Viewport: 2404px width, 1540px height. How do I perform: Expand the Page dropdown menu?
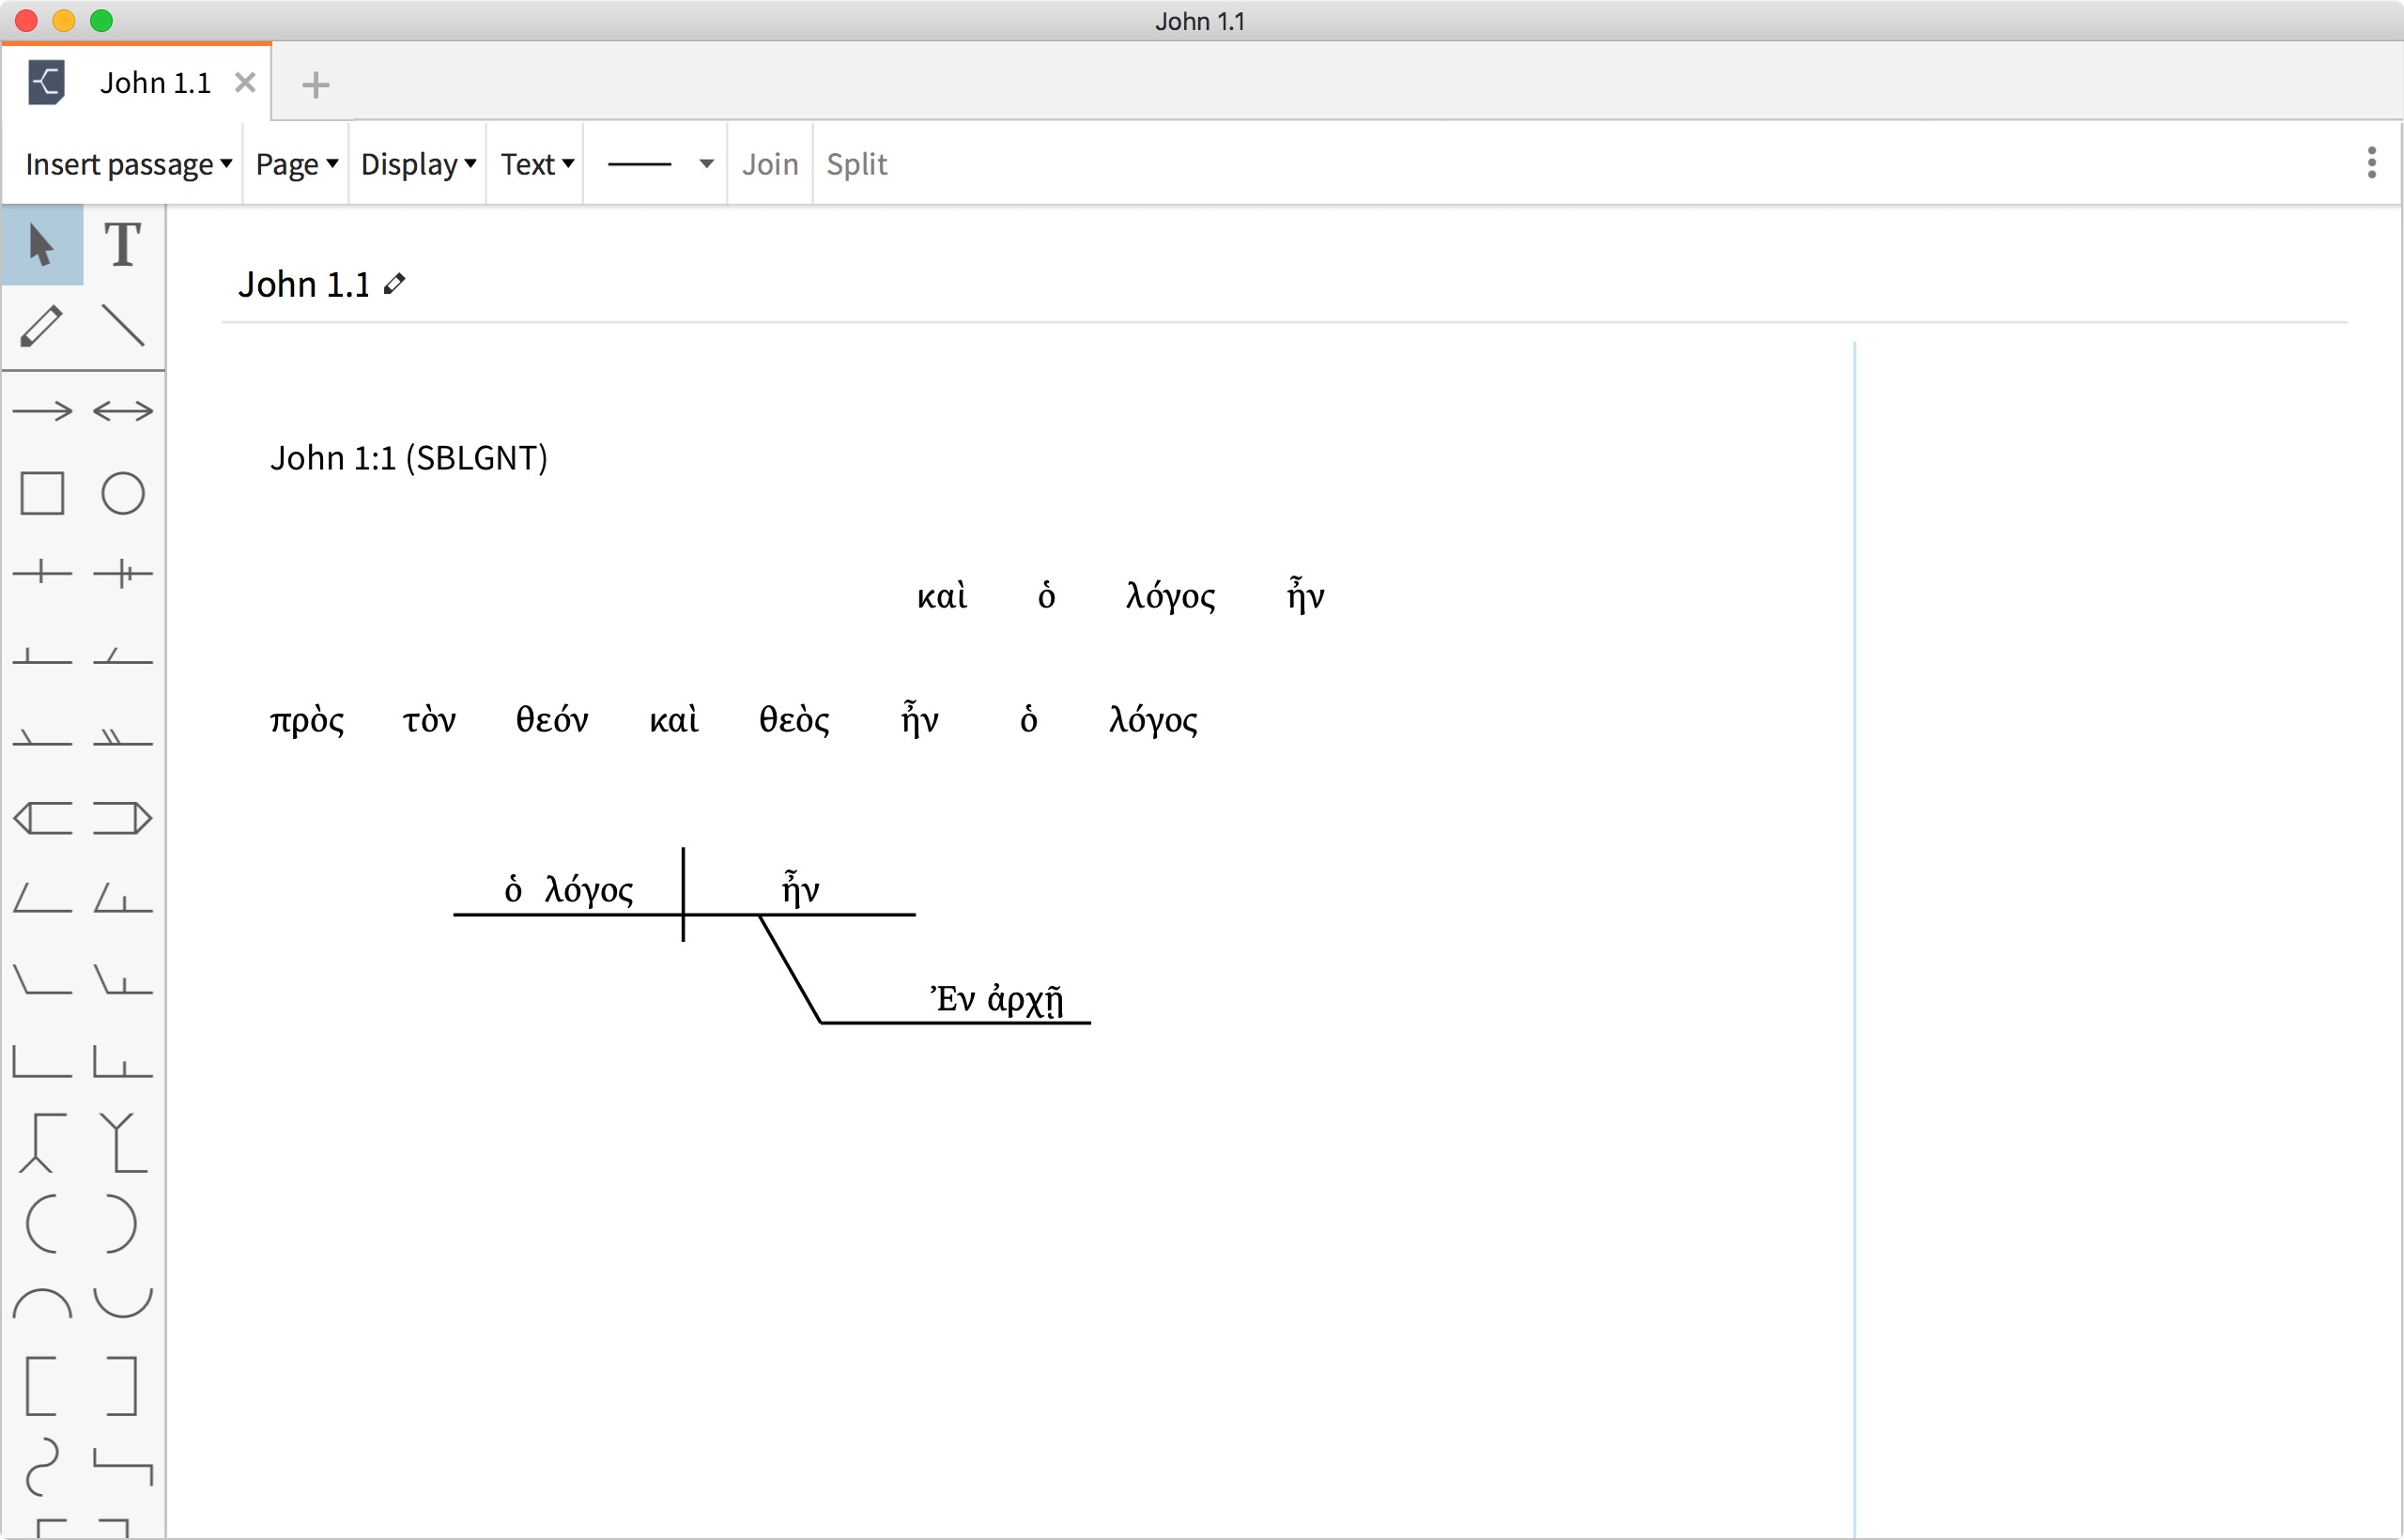[293, 163]
